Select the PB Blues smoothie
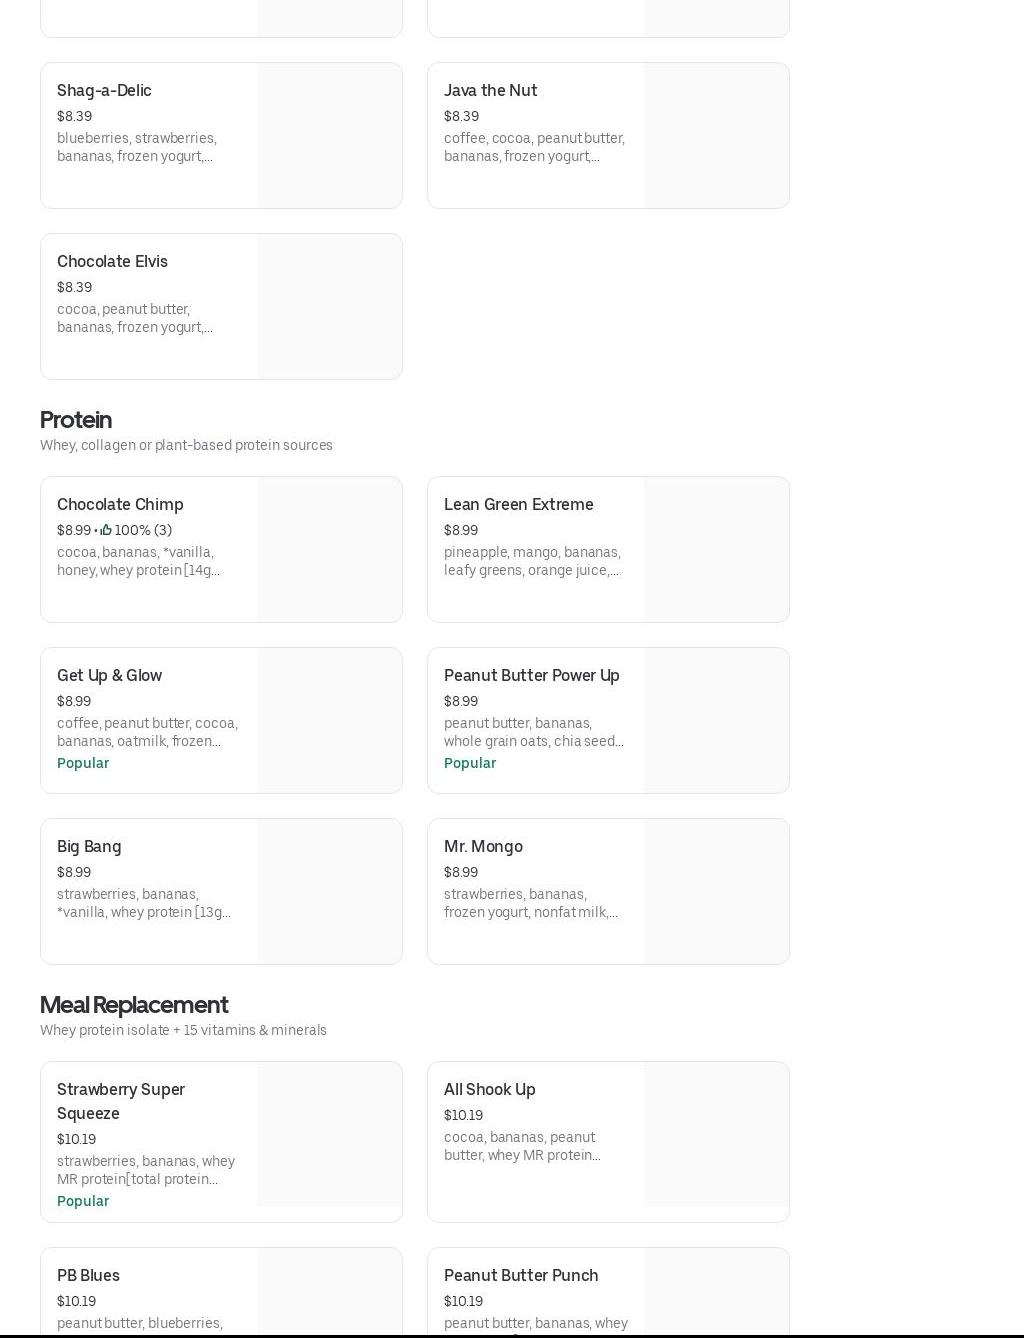 tap(88, 1276)
